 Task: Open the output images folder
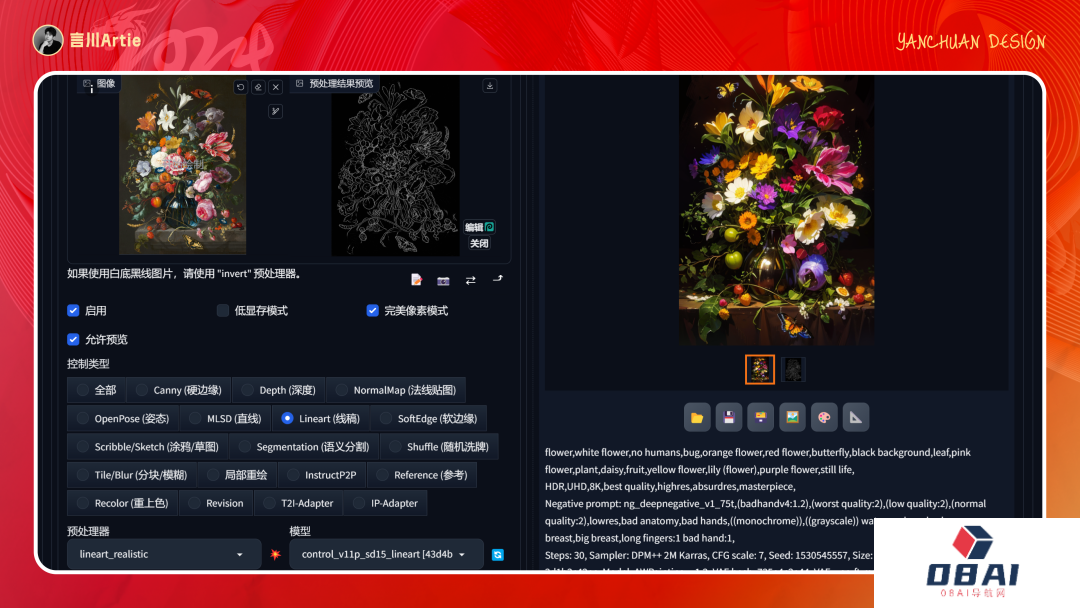[697, 417]
